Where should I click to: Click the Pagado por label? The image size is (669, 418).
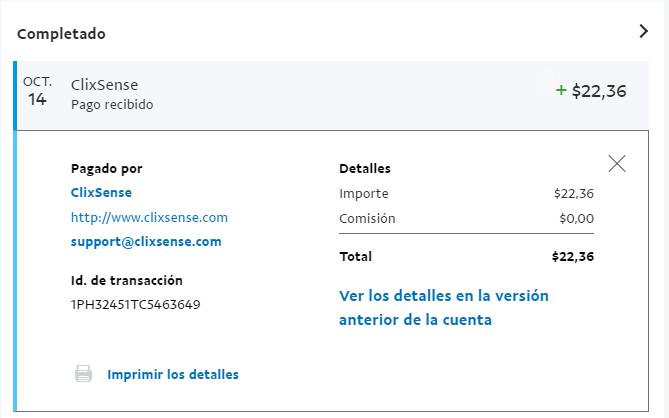[107, 168]
